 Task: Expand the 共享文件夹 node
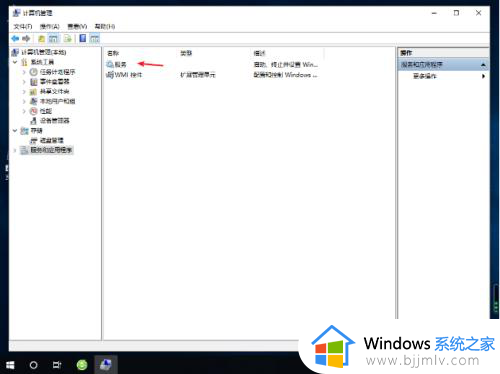click(24, 91)
